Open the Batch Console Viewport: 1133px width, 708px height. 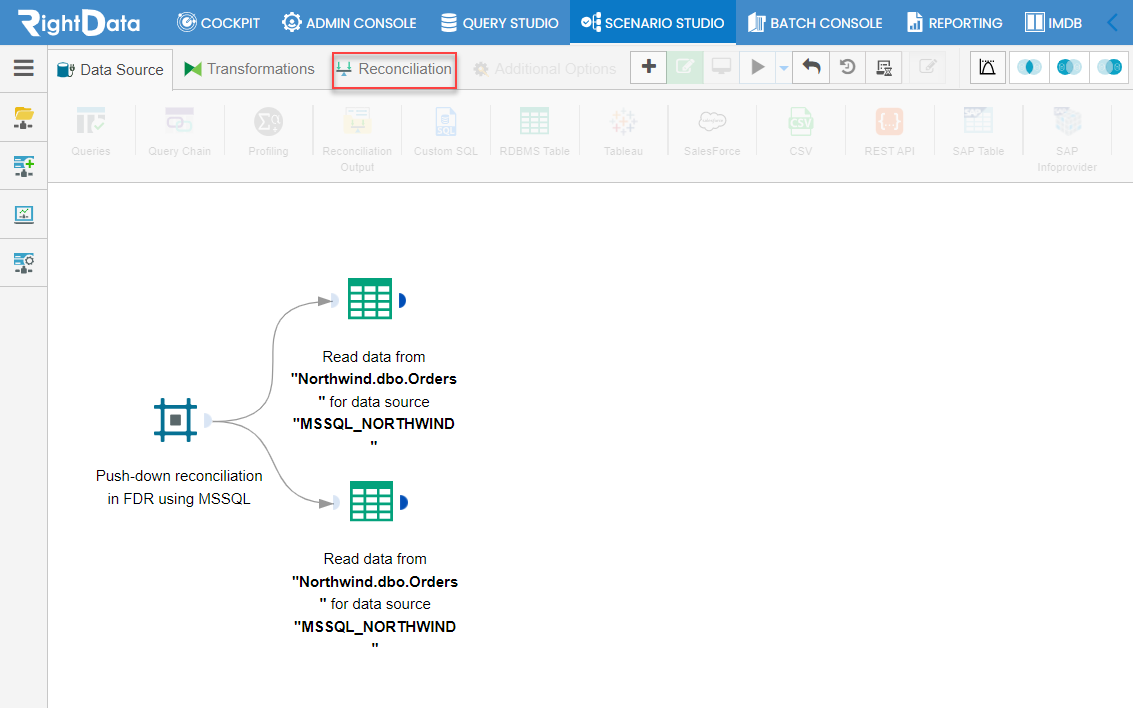click(815, 22)
